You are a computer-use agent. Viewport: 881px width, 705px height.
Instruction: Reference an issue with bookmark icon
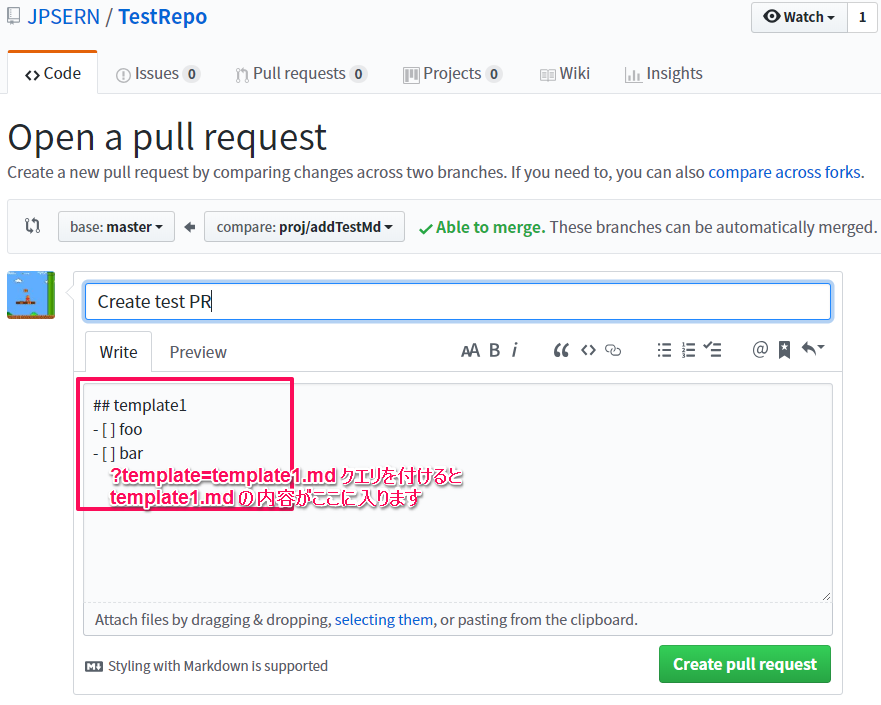[x=784, y=350]
